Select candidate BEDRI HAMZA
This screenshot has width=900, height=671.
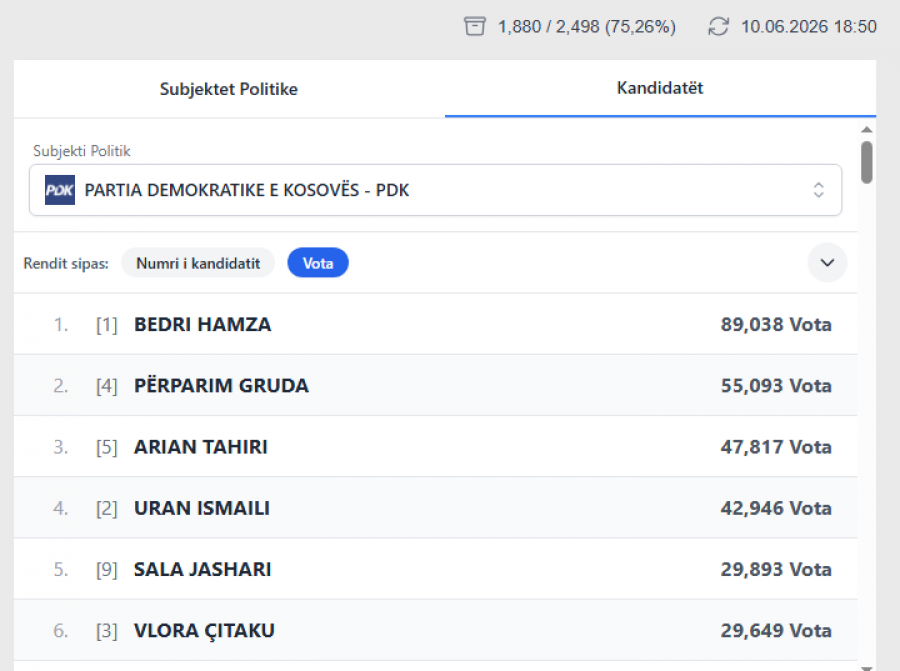point(436,324)
